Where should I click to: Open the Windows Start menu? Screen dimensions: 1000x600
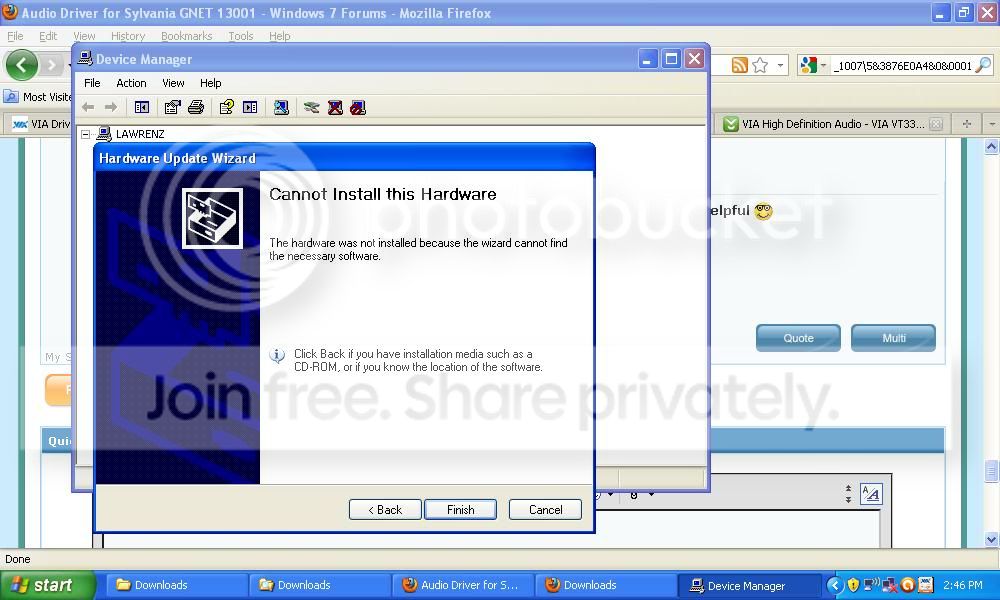tap(48, 585)
